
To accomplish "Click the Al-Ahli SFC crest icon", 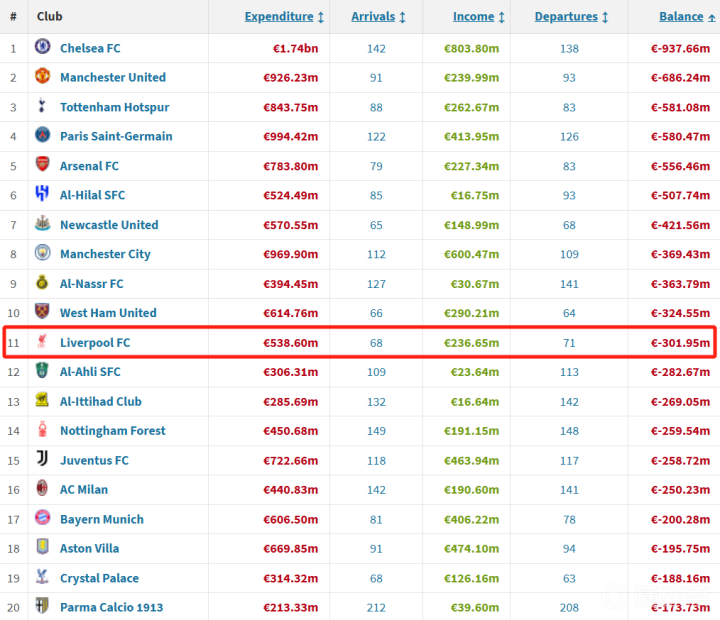I will [x=43, y=370].
